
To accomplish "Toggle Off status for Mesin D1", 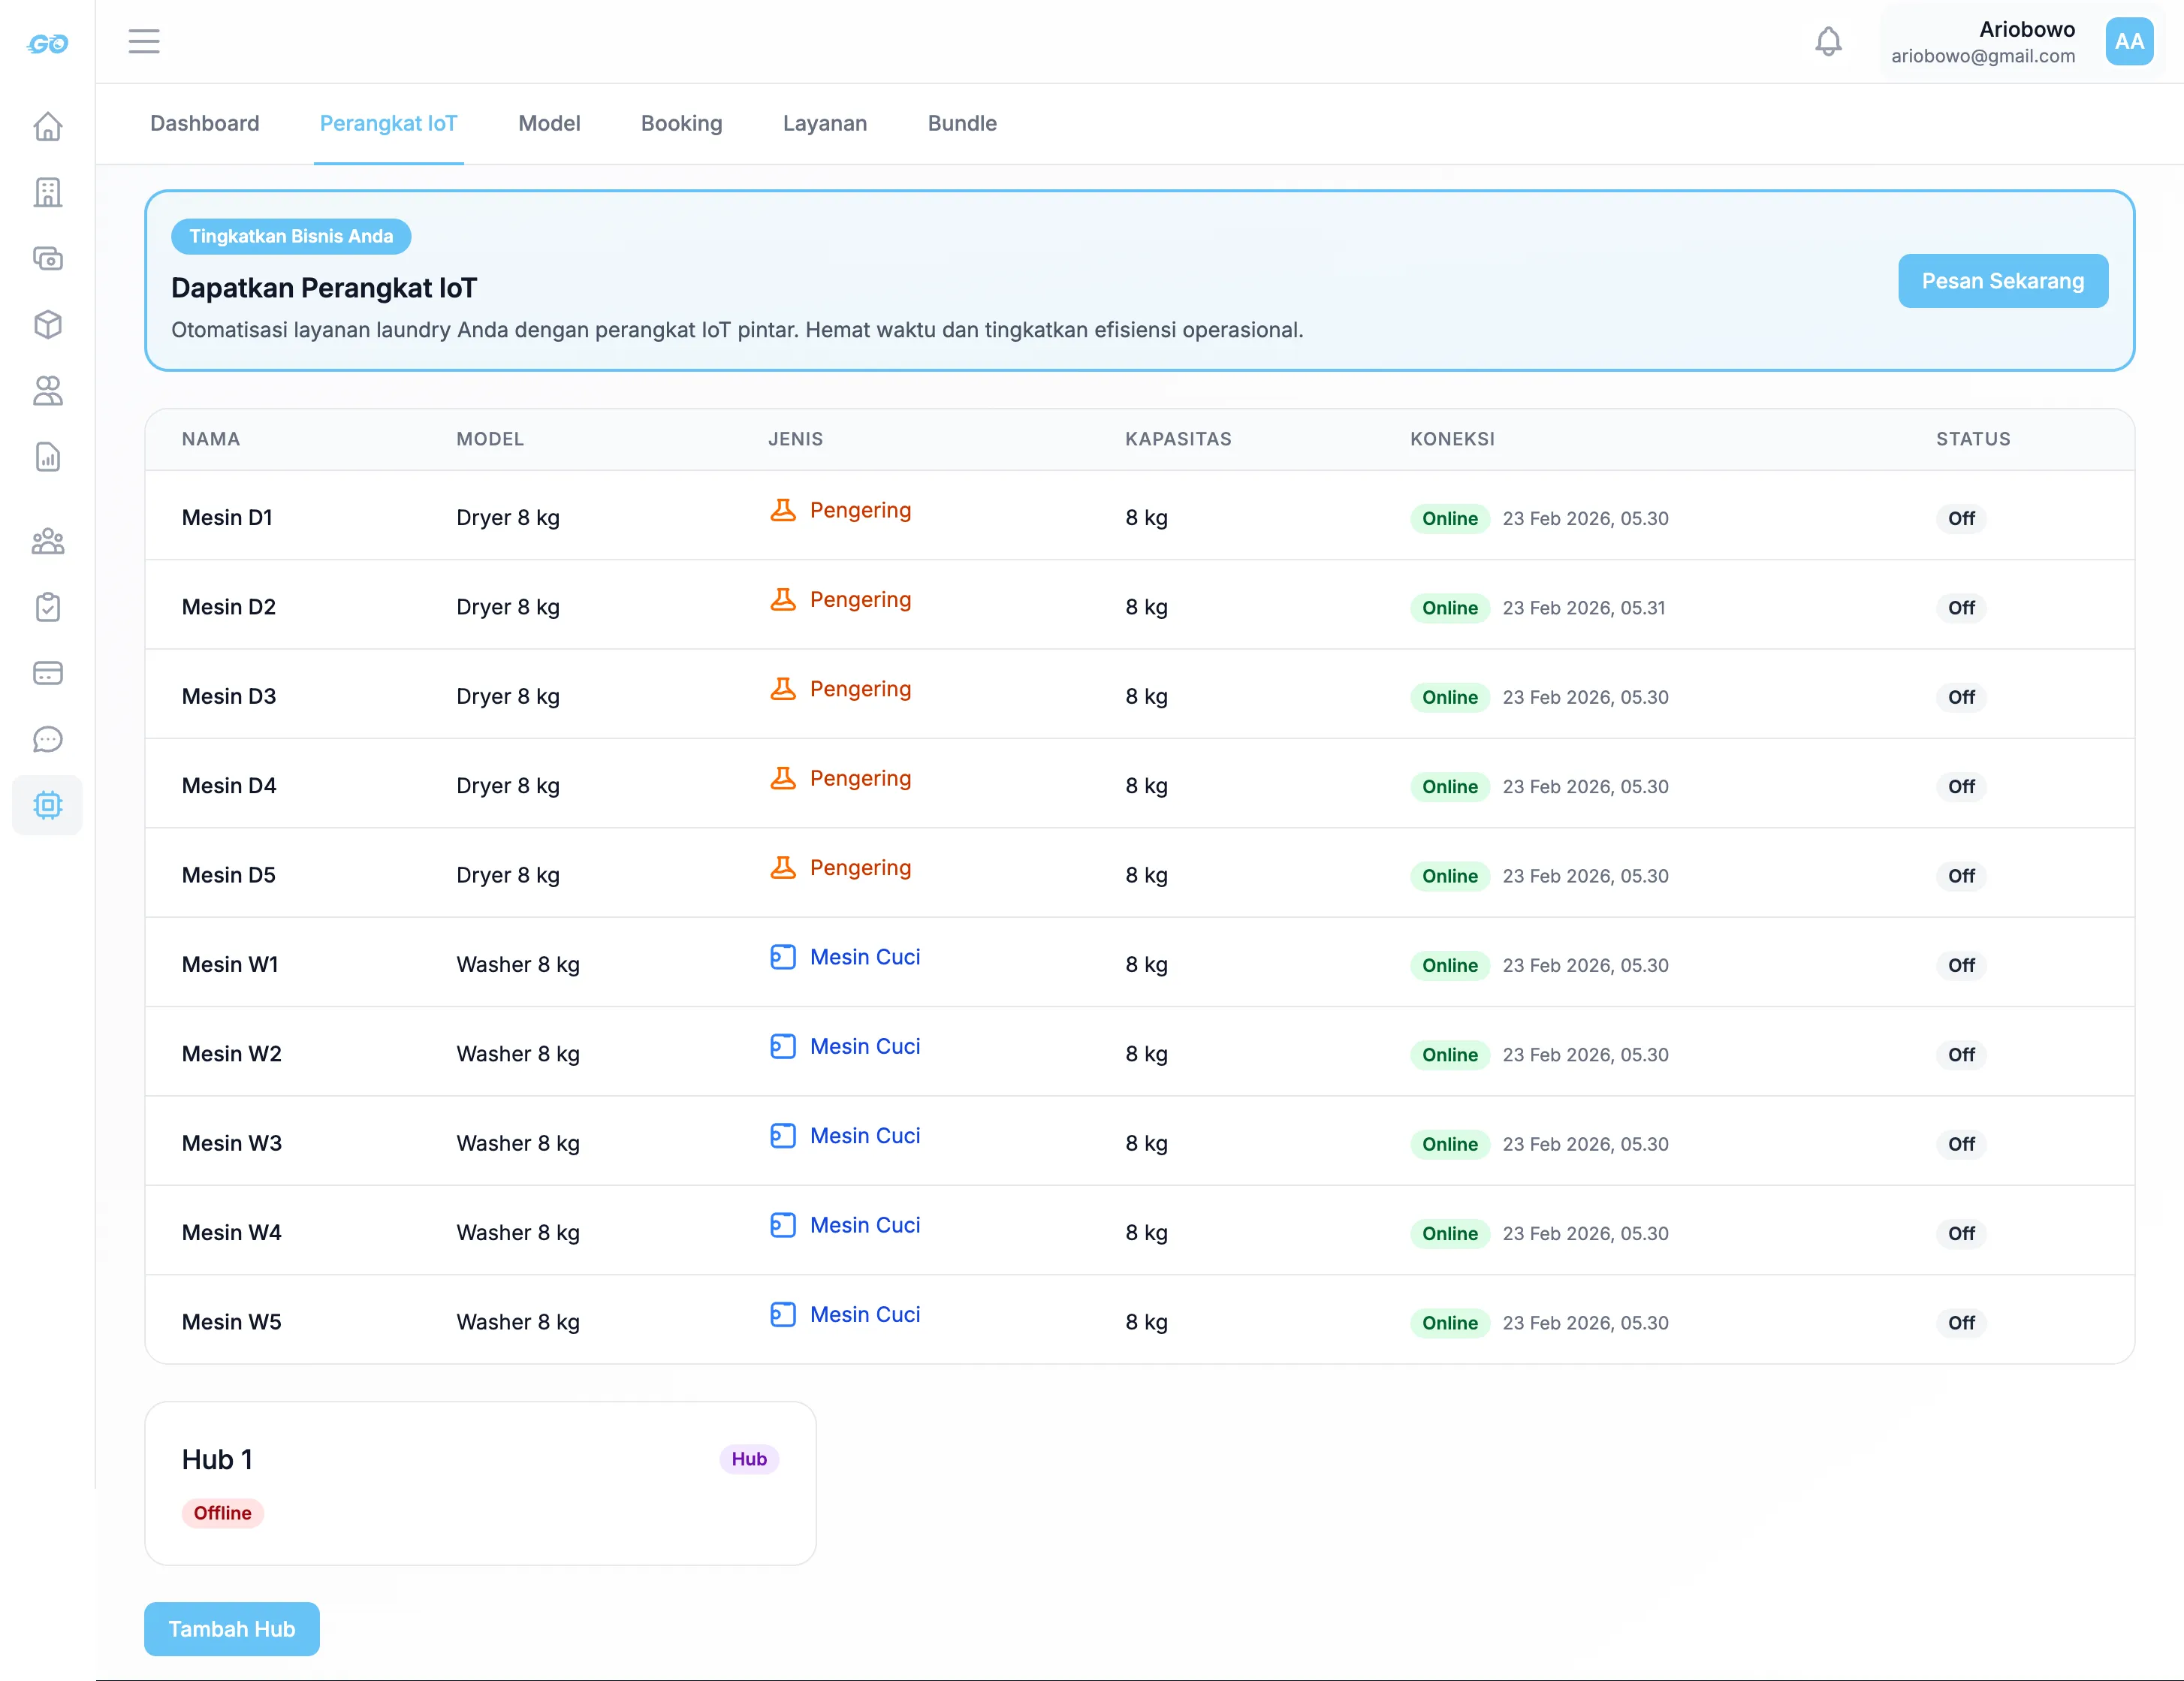I will pyautogui.click(x=1960, y=518).
